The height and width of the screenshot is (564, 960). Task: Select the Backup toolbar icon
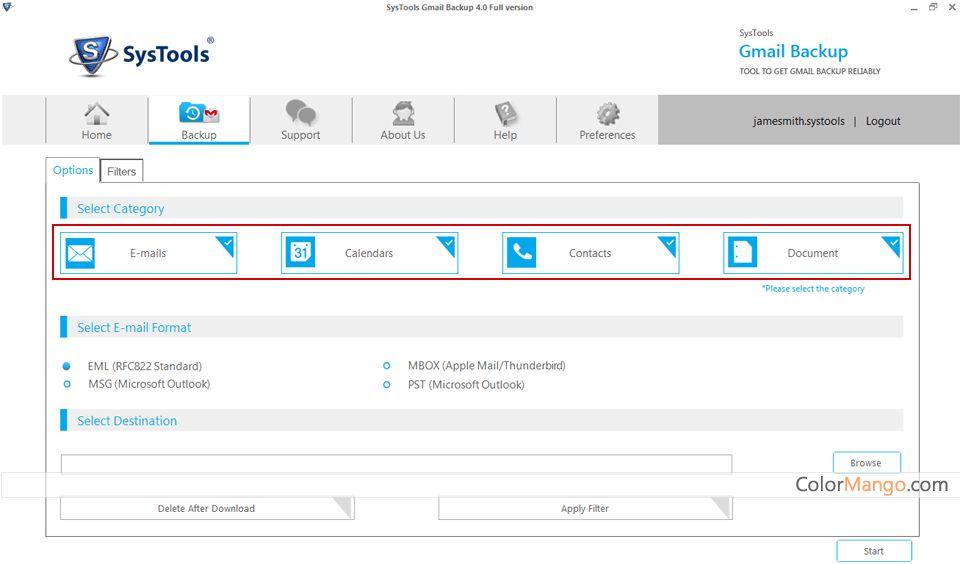199,114
